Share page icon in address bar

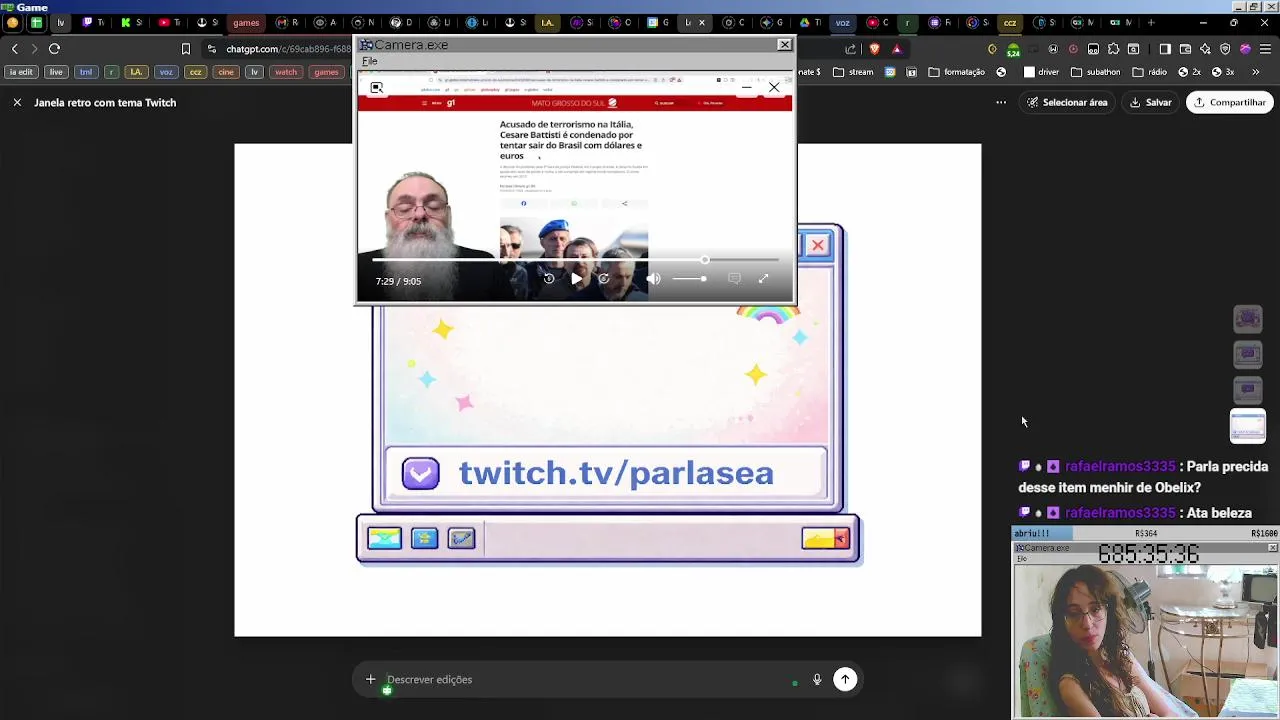click(851, 49)
